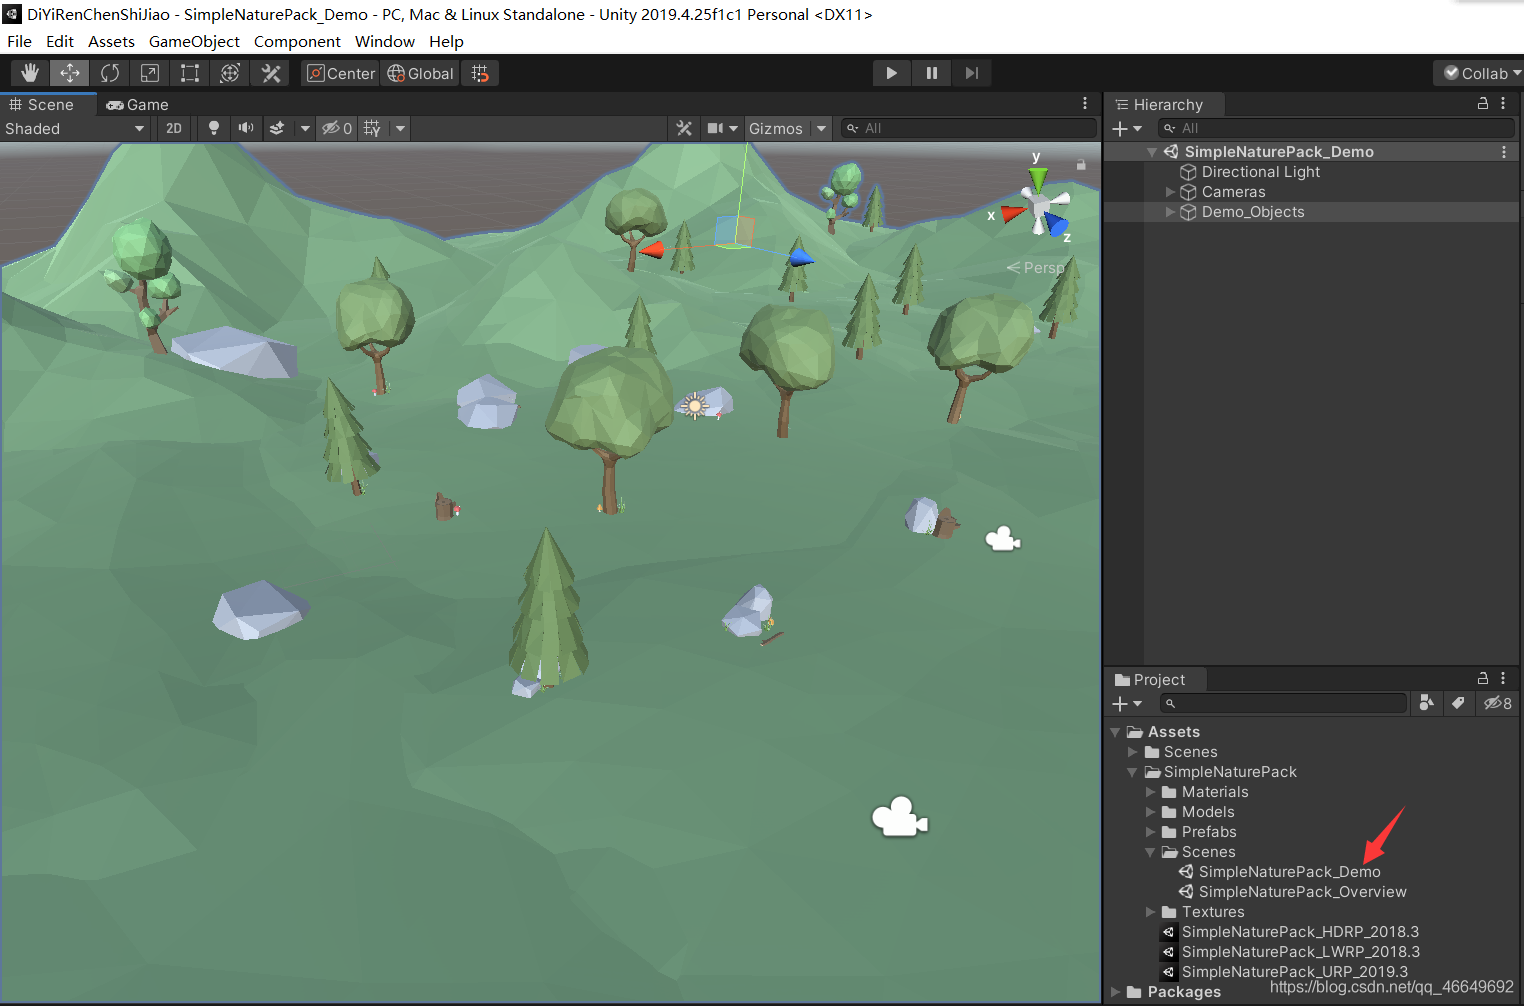
Task: Open grid settings dropdown arrow
Action: 400,128
